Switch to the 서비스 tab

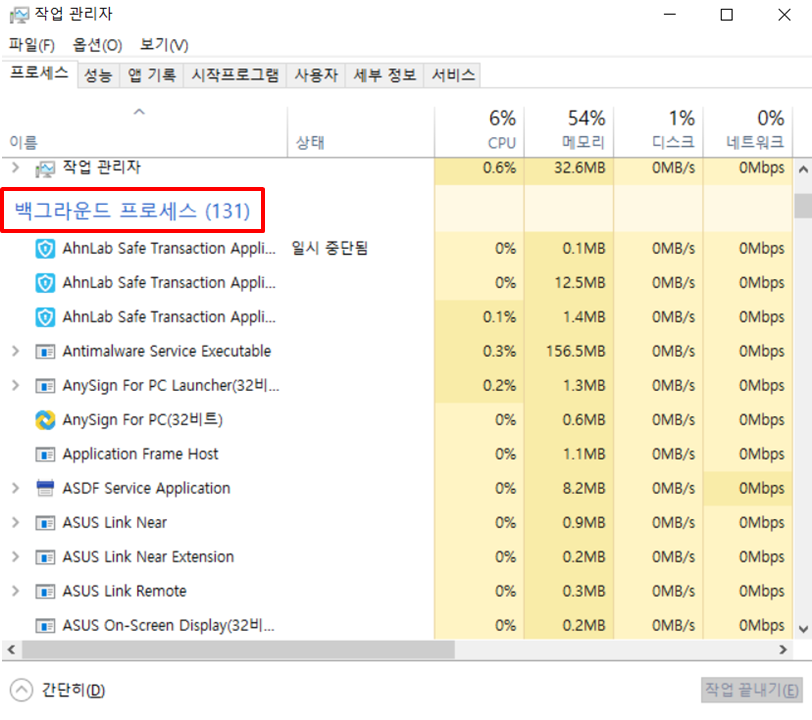(453, 76)
